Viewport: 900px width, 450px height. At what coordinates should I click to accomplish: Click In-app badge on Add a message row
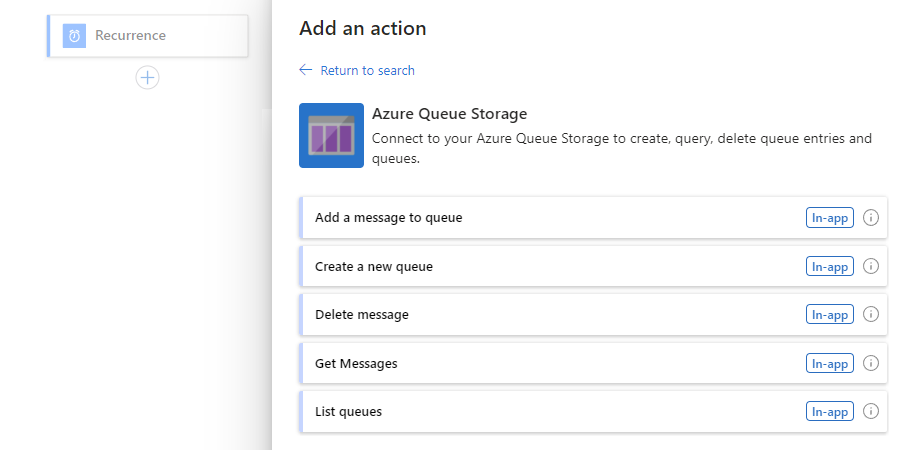pos(829,218)
